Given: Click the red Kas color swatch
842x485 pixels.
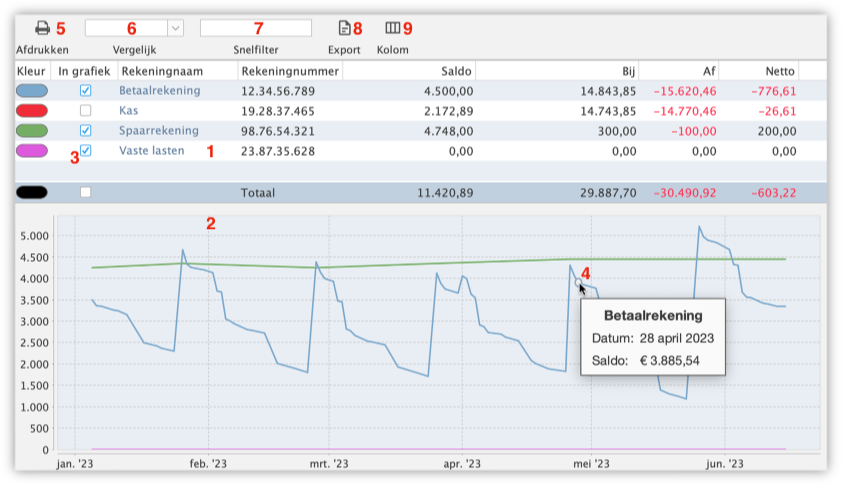Looking at the screenshot, I should [x=34, y=111].
